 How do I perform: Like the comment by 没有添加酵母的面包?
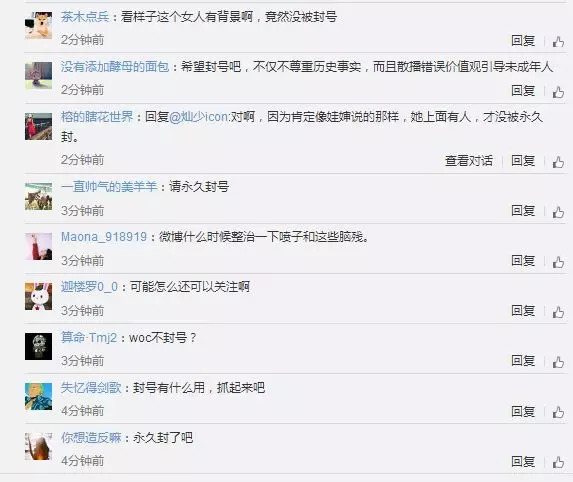coord(558,91)
